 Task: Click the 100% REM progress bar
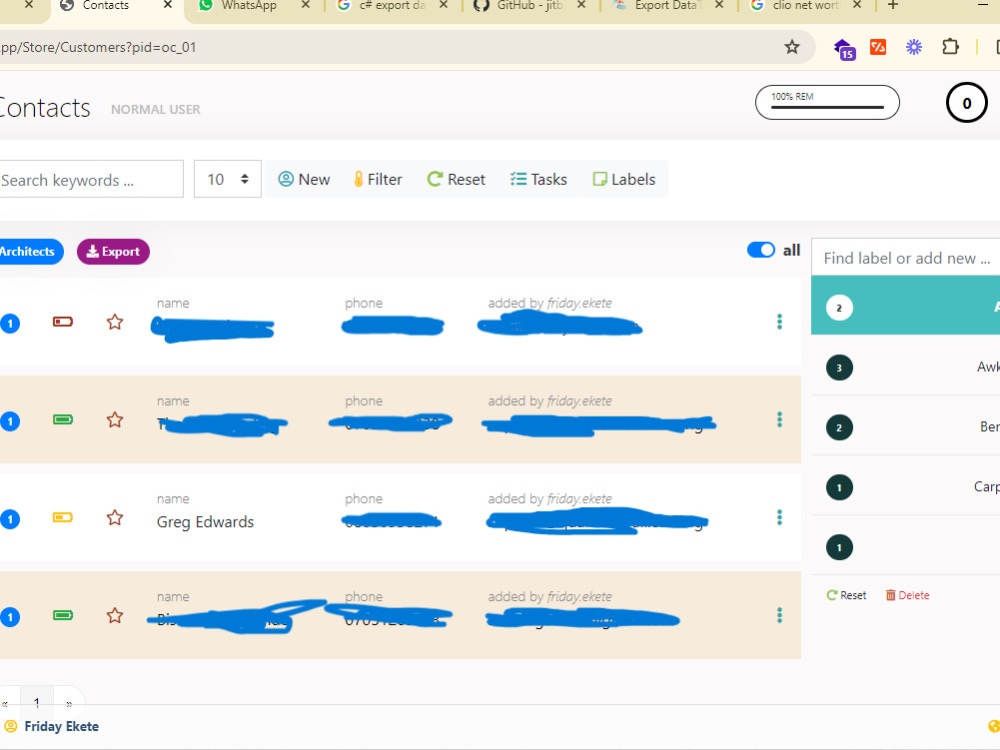(827, 102)
